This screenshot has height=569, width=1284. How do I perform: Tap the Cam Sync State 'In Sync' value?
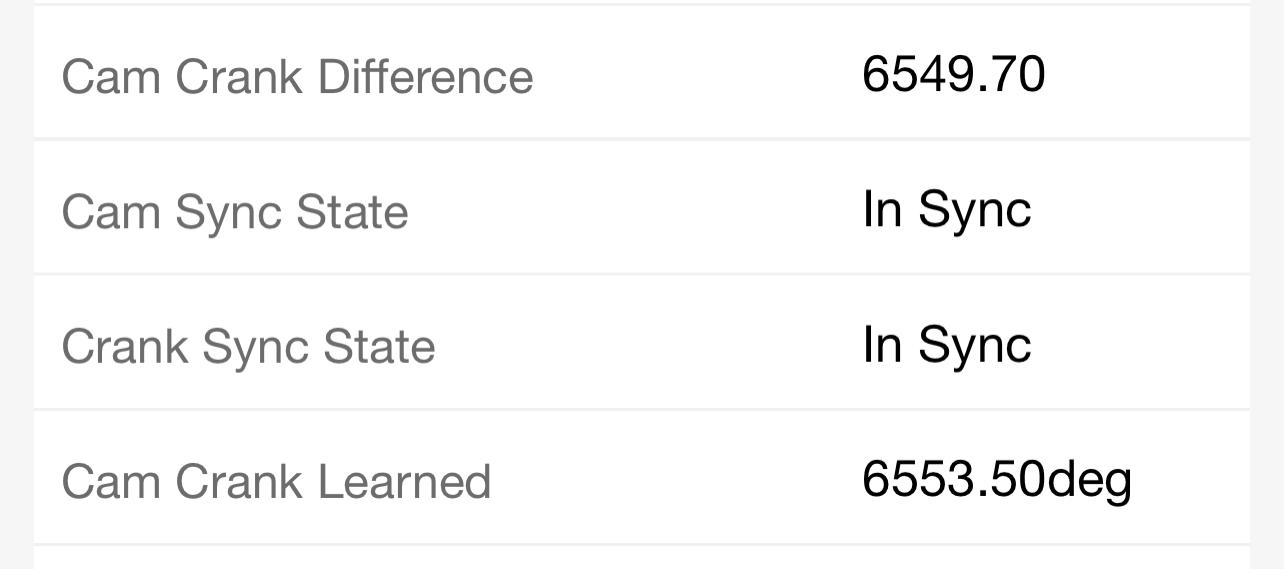click(x=946, y=209)
